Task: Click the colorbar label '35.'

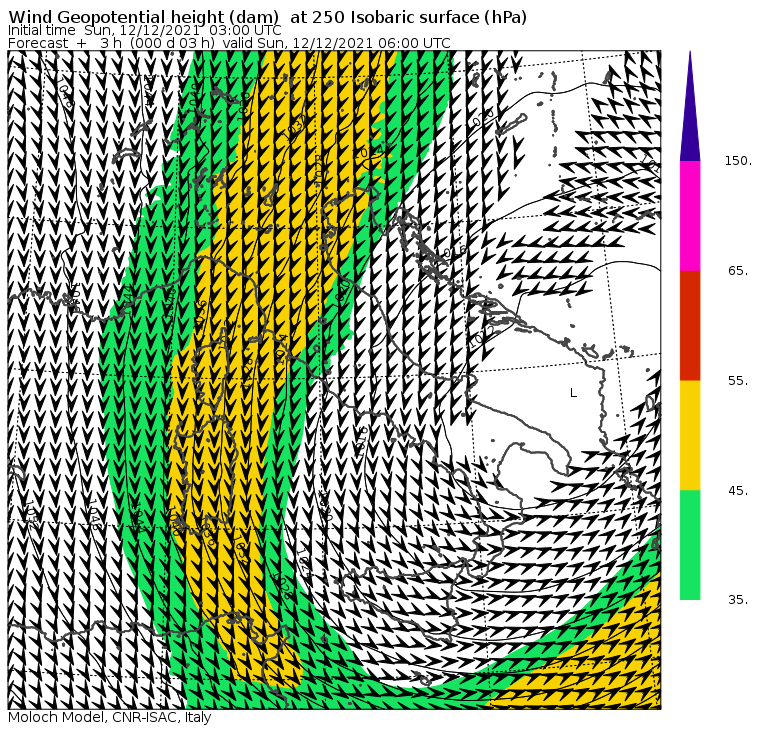Action: tap(738, 600)
